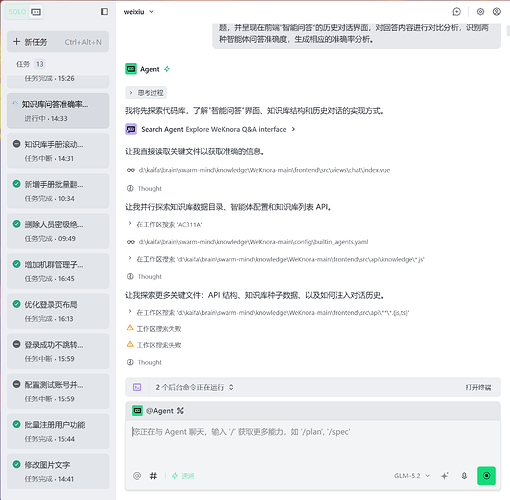This screenshot has width=510, height=500.
Task: Select task 知识库问答准确率 in progress
Action: point(58,111)
